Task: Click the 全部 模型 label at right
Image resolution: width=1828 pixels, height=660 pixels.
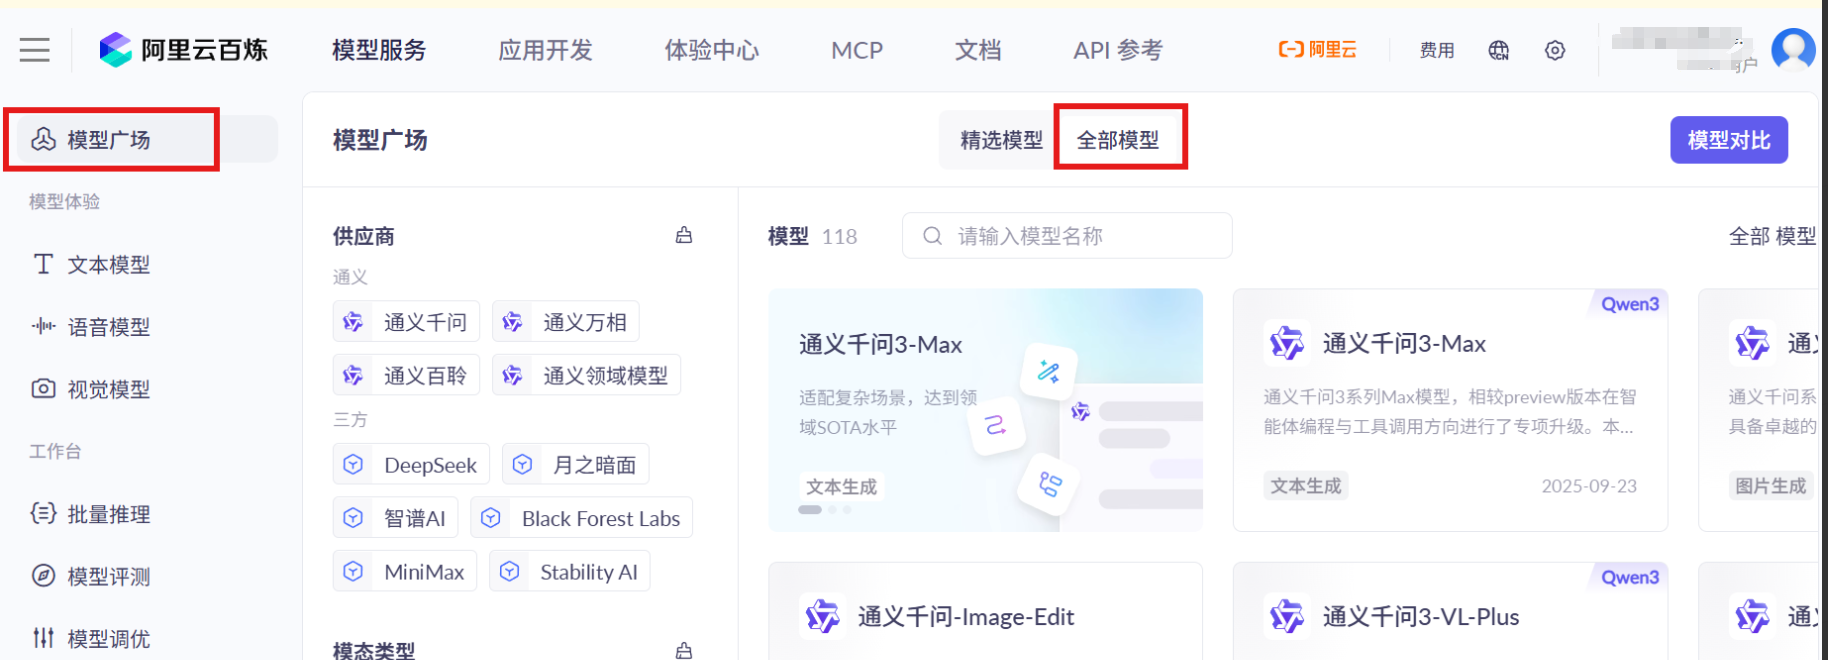Action: [1772, 236]
